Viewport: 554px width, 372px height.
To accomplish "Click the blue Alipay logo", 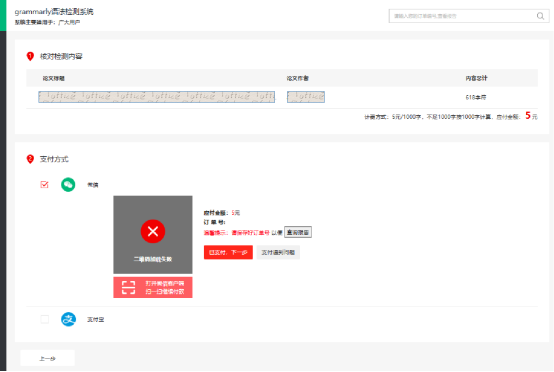I will 68,319.
